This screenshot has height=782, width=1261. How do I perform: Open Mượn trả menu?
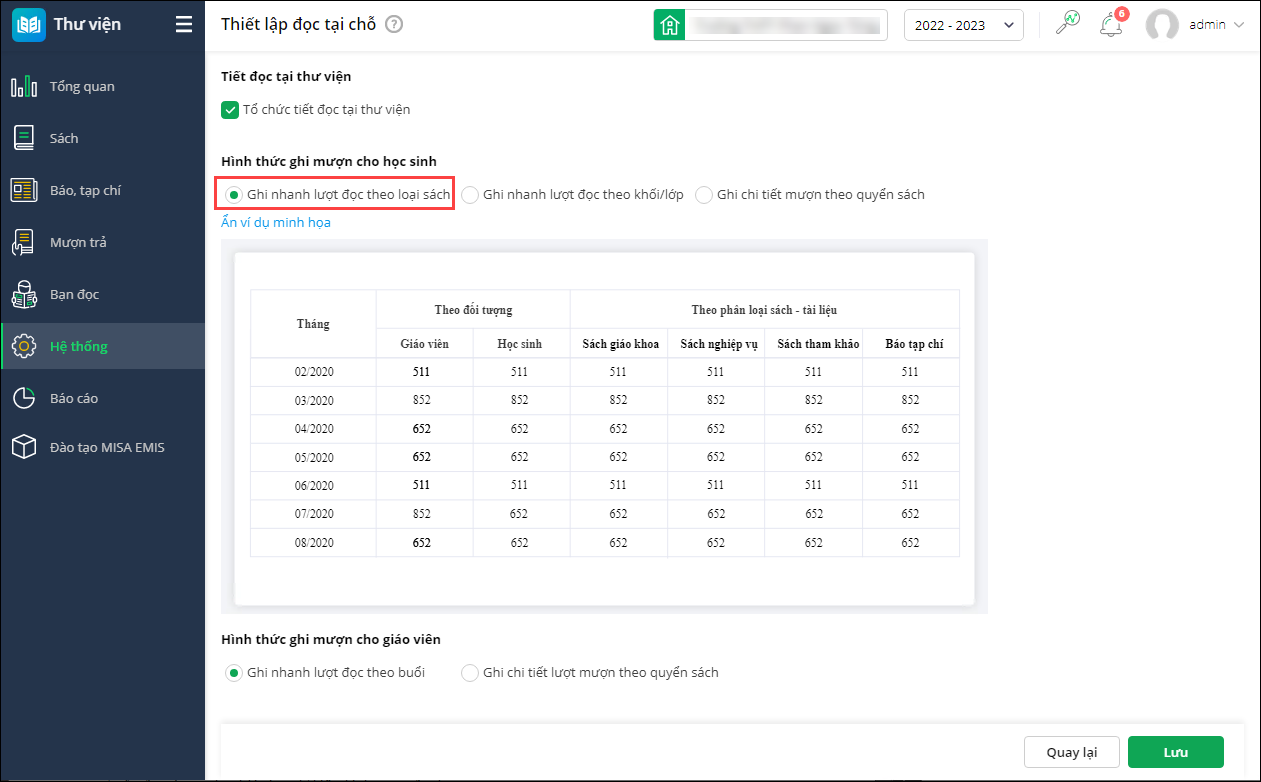(102, 242)
